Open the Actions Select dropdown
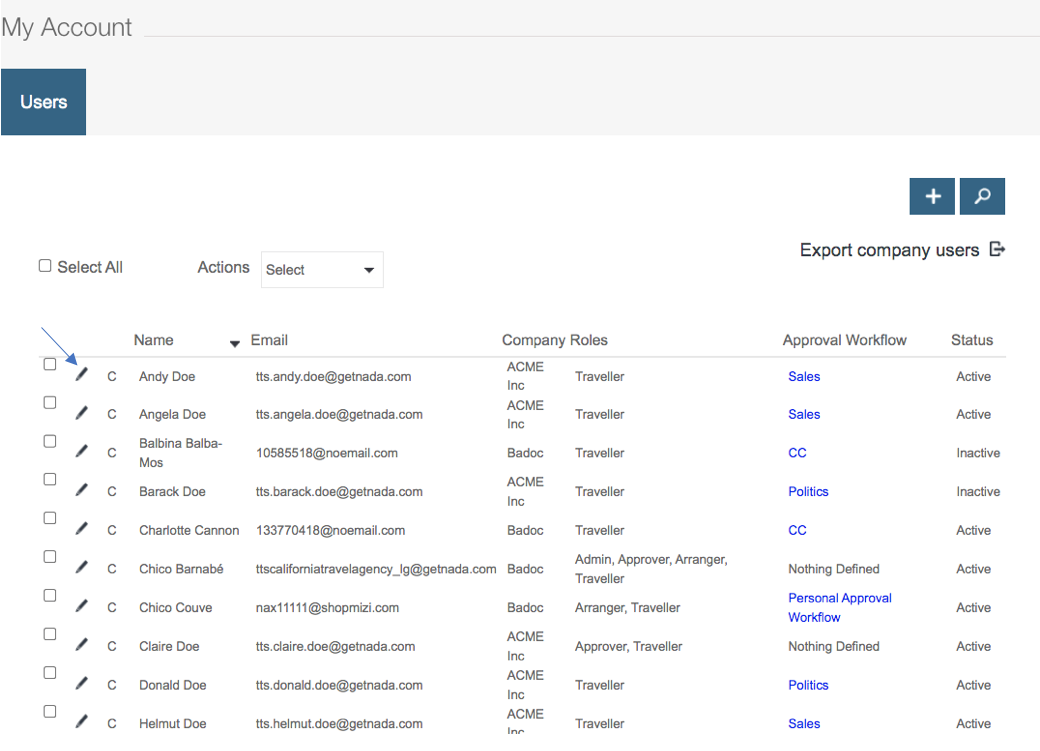Image resolution: width=1040 pixels, height=751 pixels. pos(322,270)
